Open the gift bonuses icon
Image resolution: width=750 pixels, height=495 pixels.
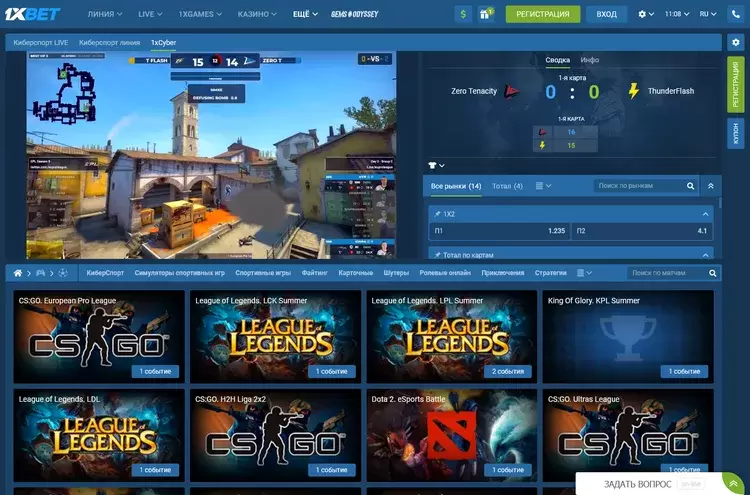486,14
